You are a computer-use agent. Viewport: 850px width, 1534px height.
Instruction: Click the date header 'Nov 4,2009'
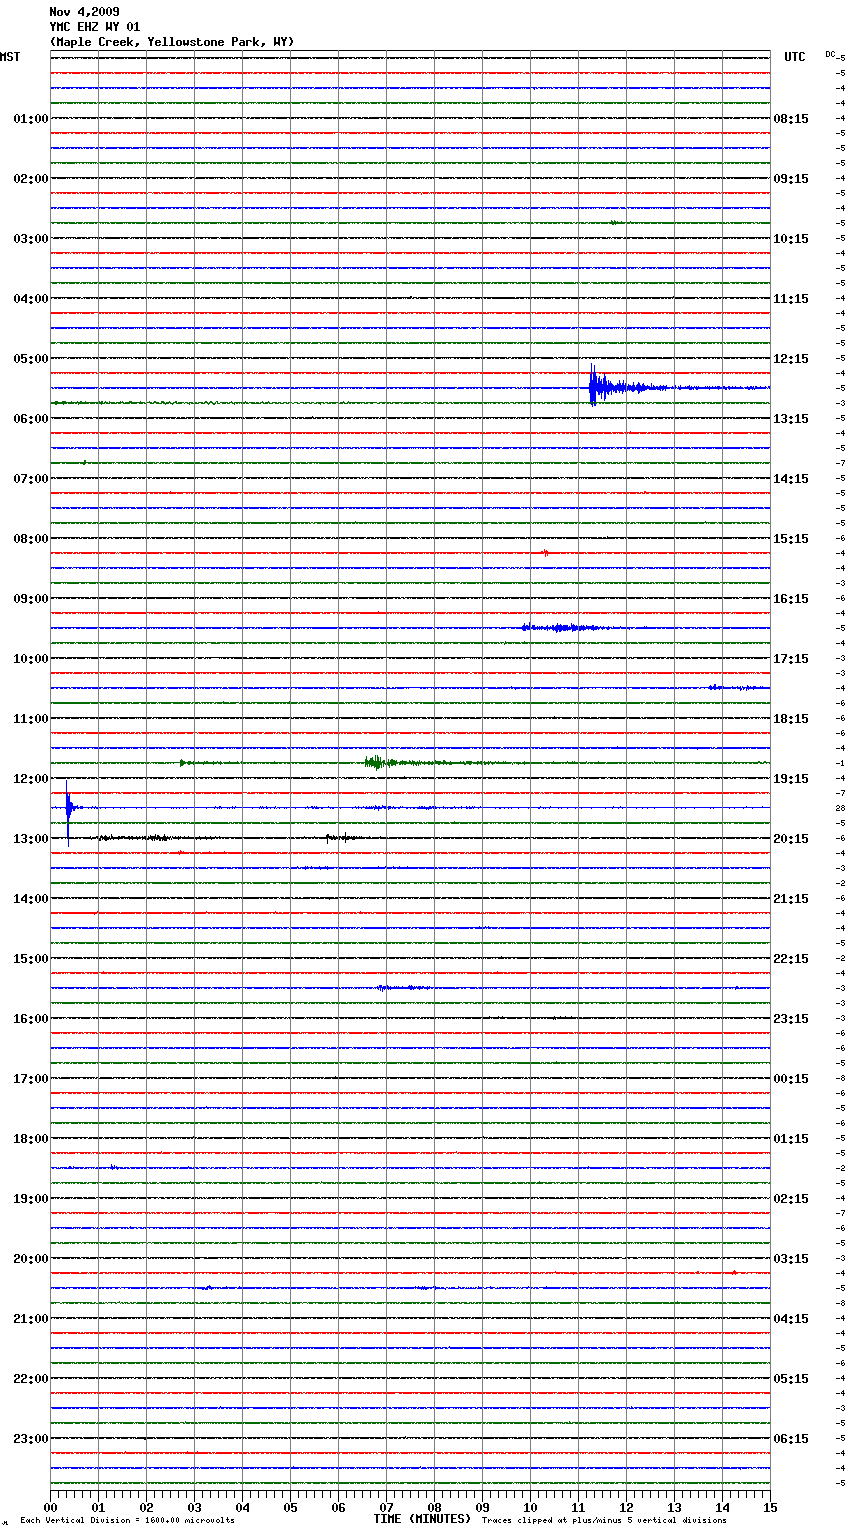point(84,12)
